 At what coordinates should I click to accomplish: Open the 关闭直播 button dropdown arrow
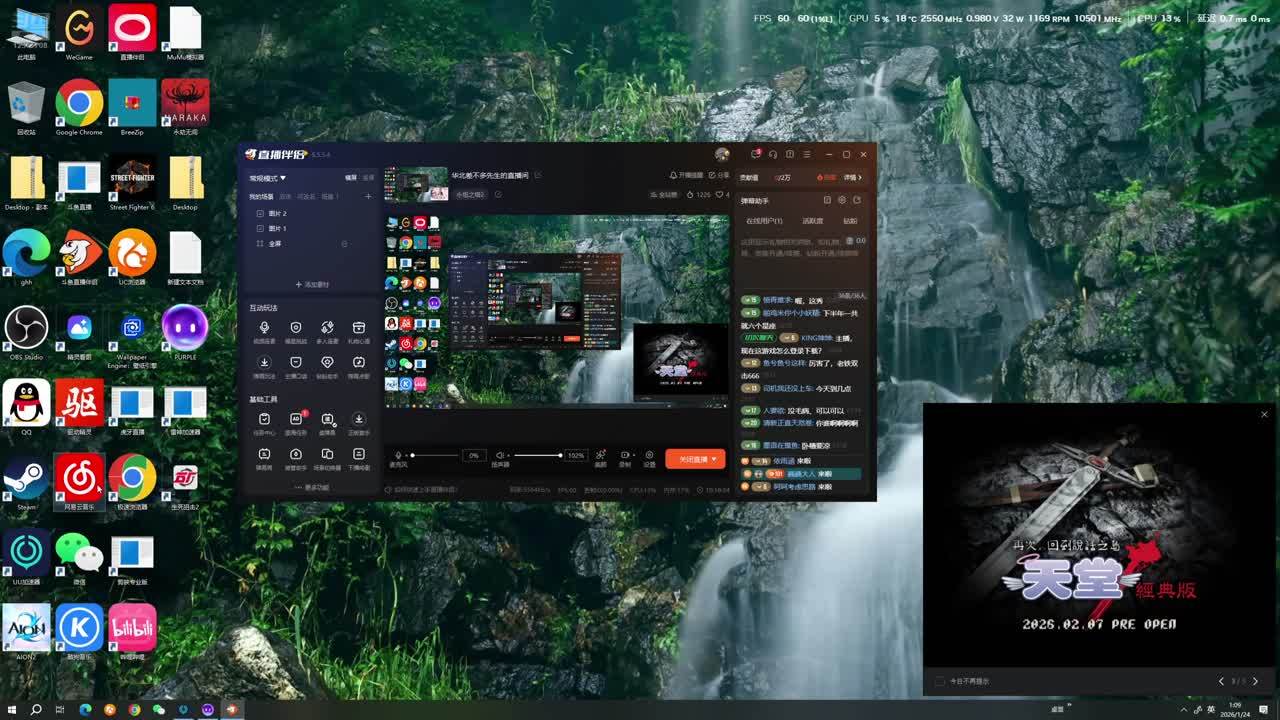click(714, 459)
